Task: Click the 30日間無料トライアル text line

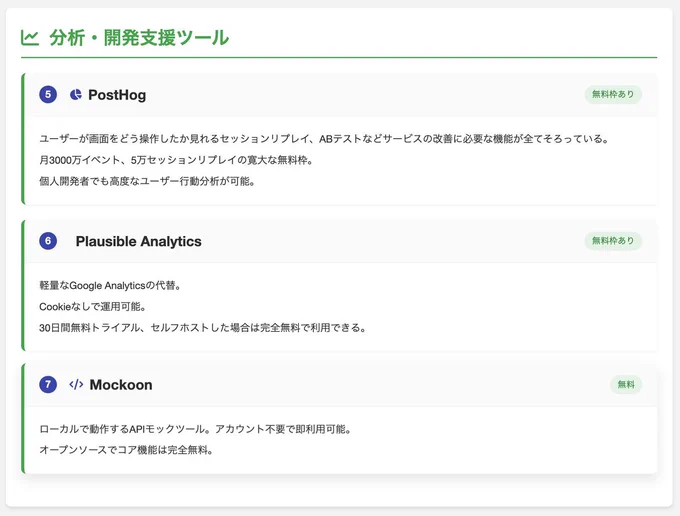Action: [203, 328]
